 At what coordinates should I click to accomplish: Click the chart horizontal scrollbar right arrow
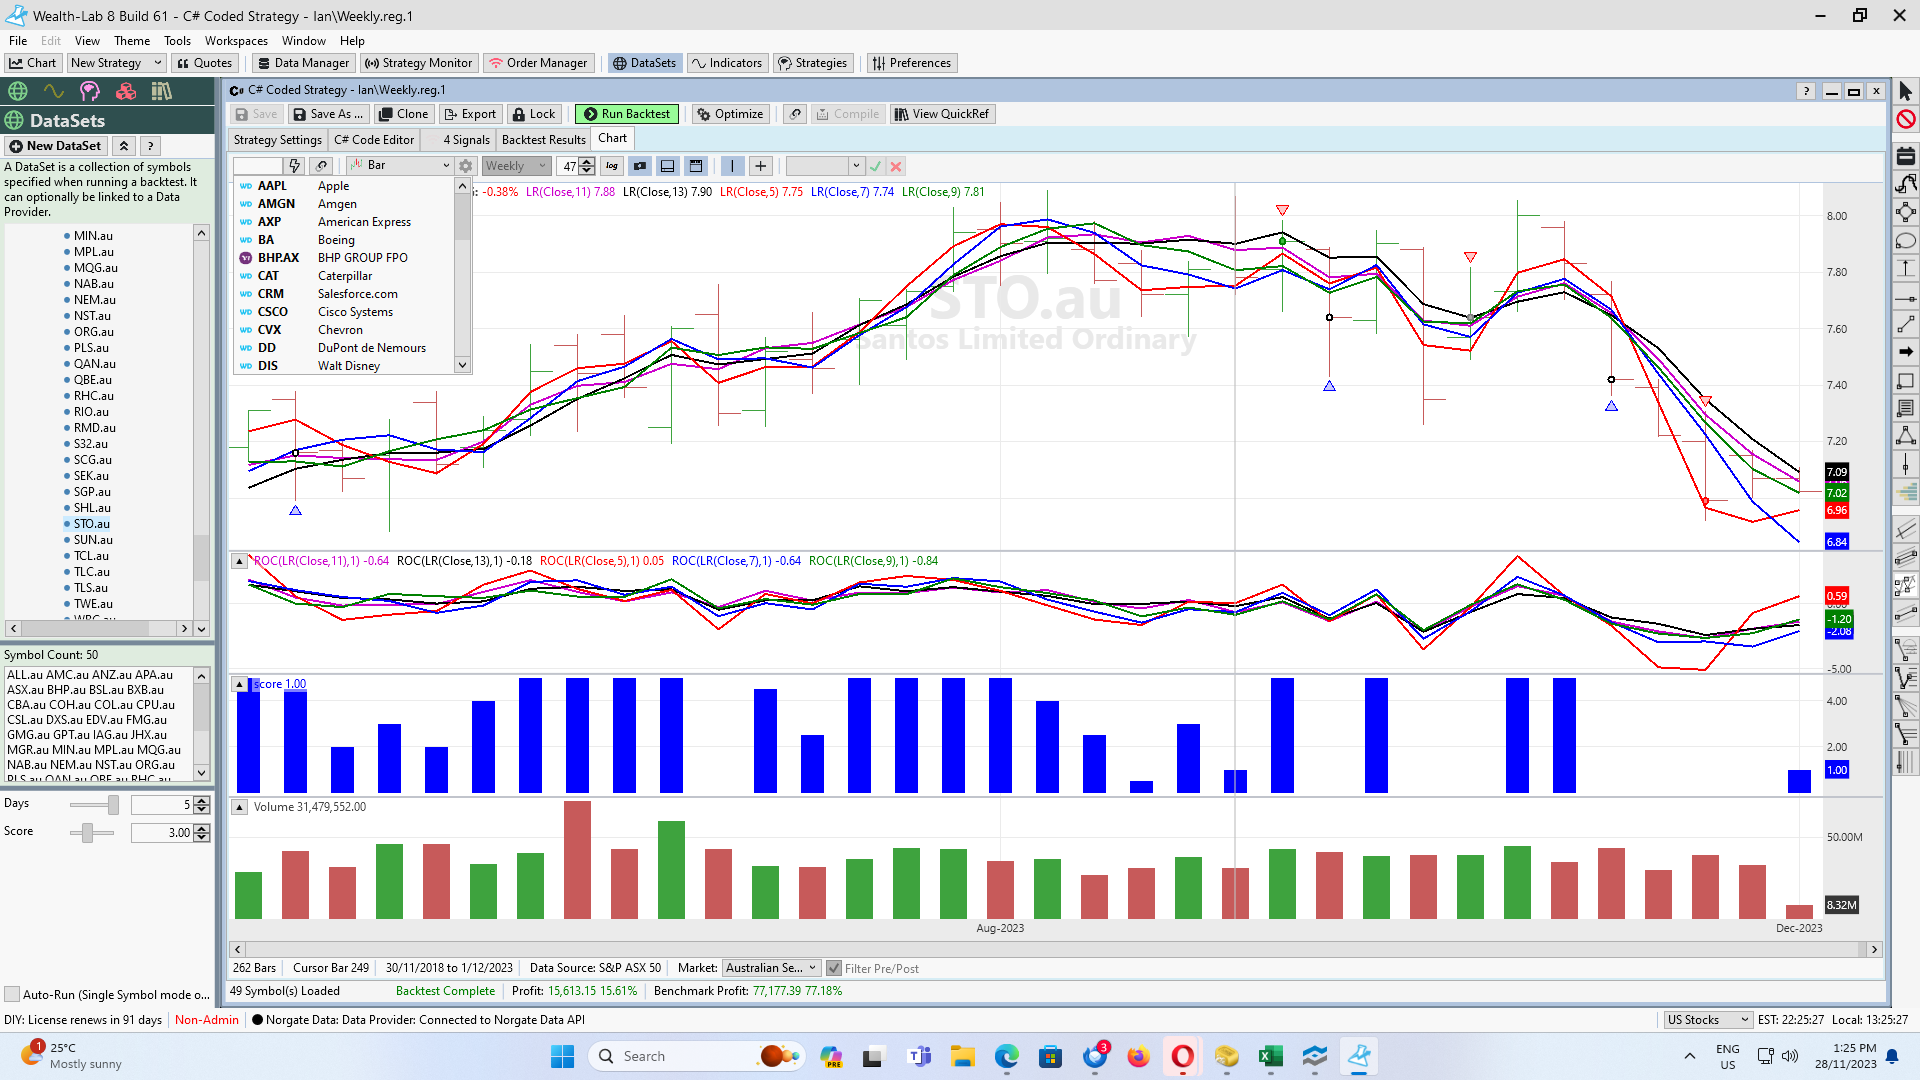point(1874,949)
